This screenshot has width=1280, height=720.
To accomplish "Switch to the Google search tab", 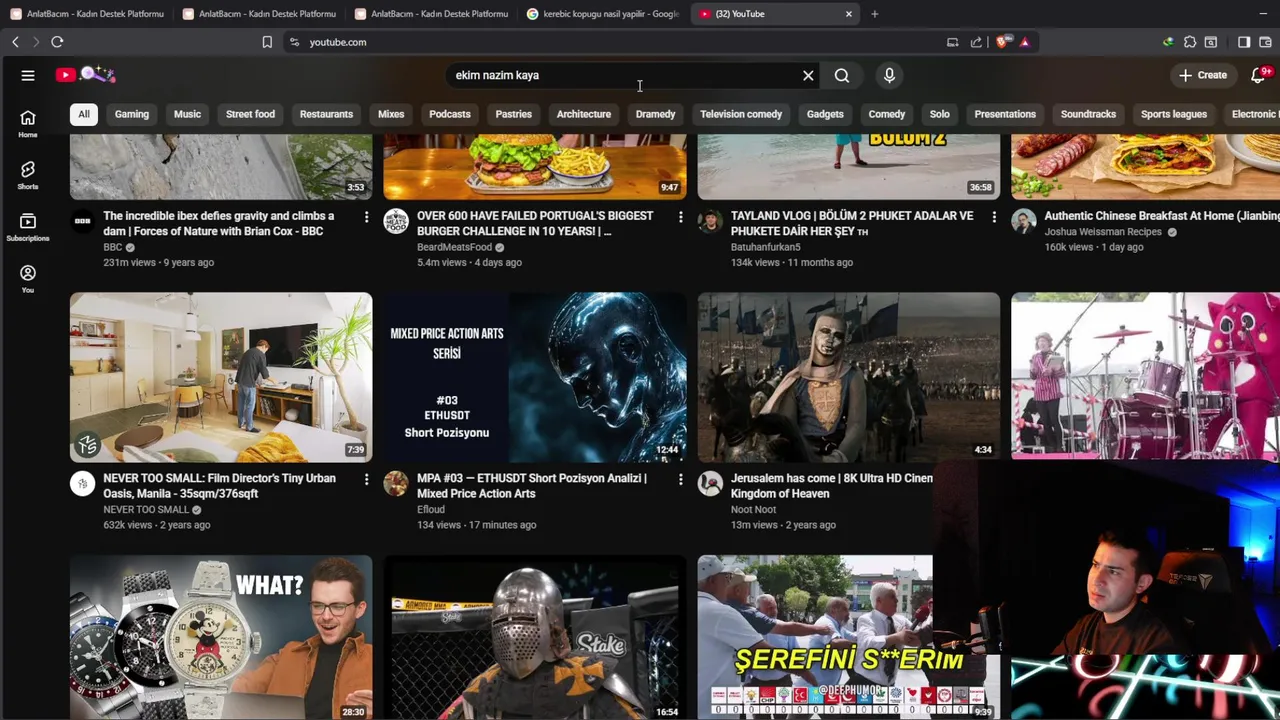I will pyautogui.click(x=603, y=14).
